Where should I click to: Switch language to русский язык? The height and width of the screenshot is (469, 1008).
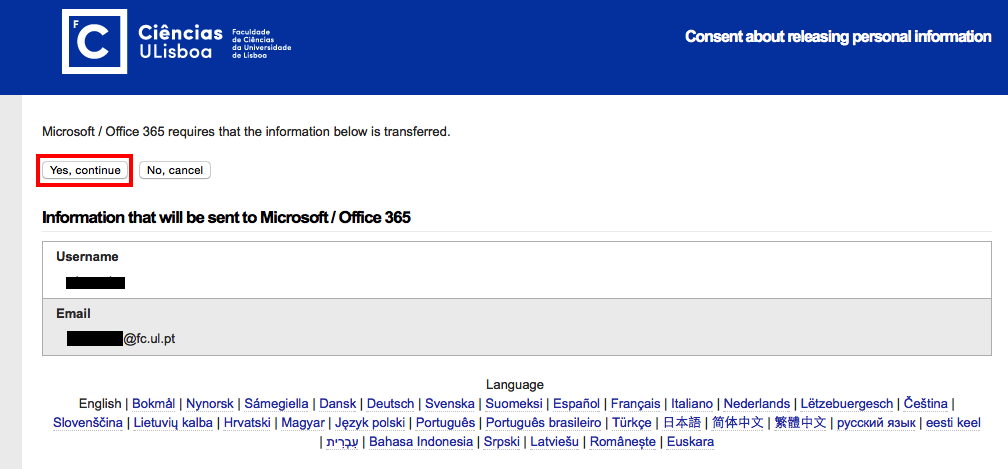click(876, 423)
